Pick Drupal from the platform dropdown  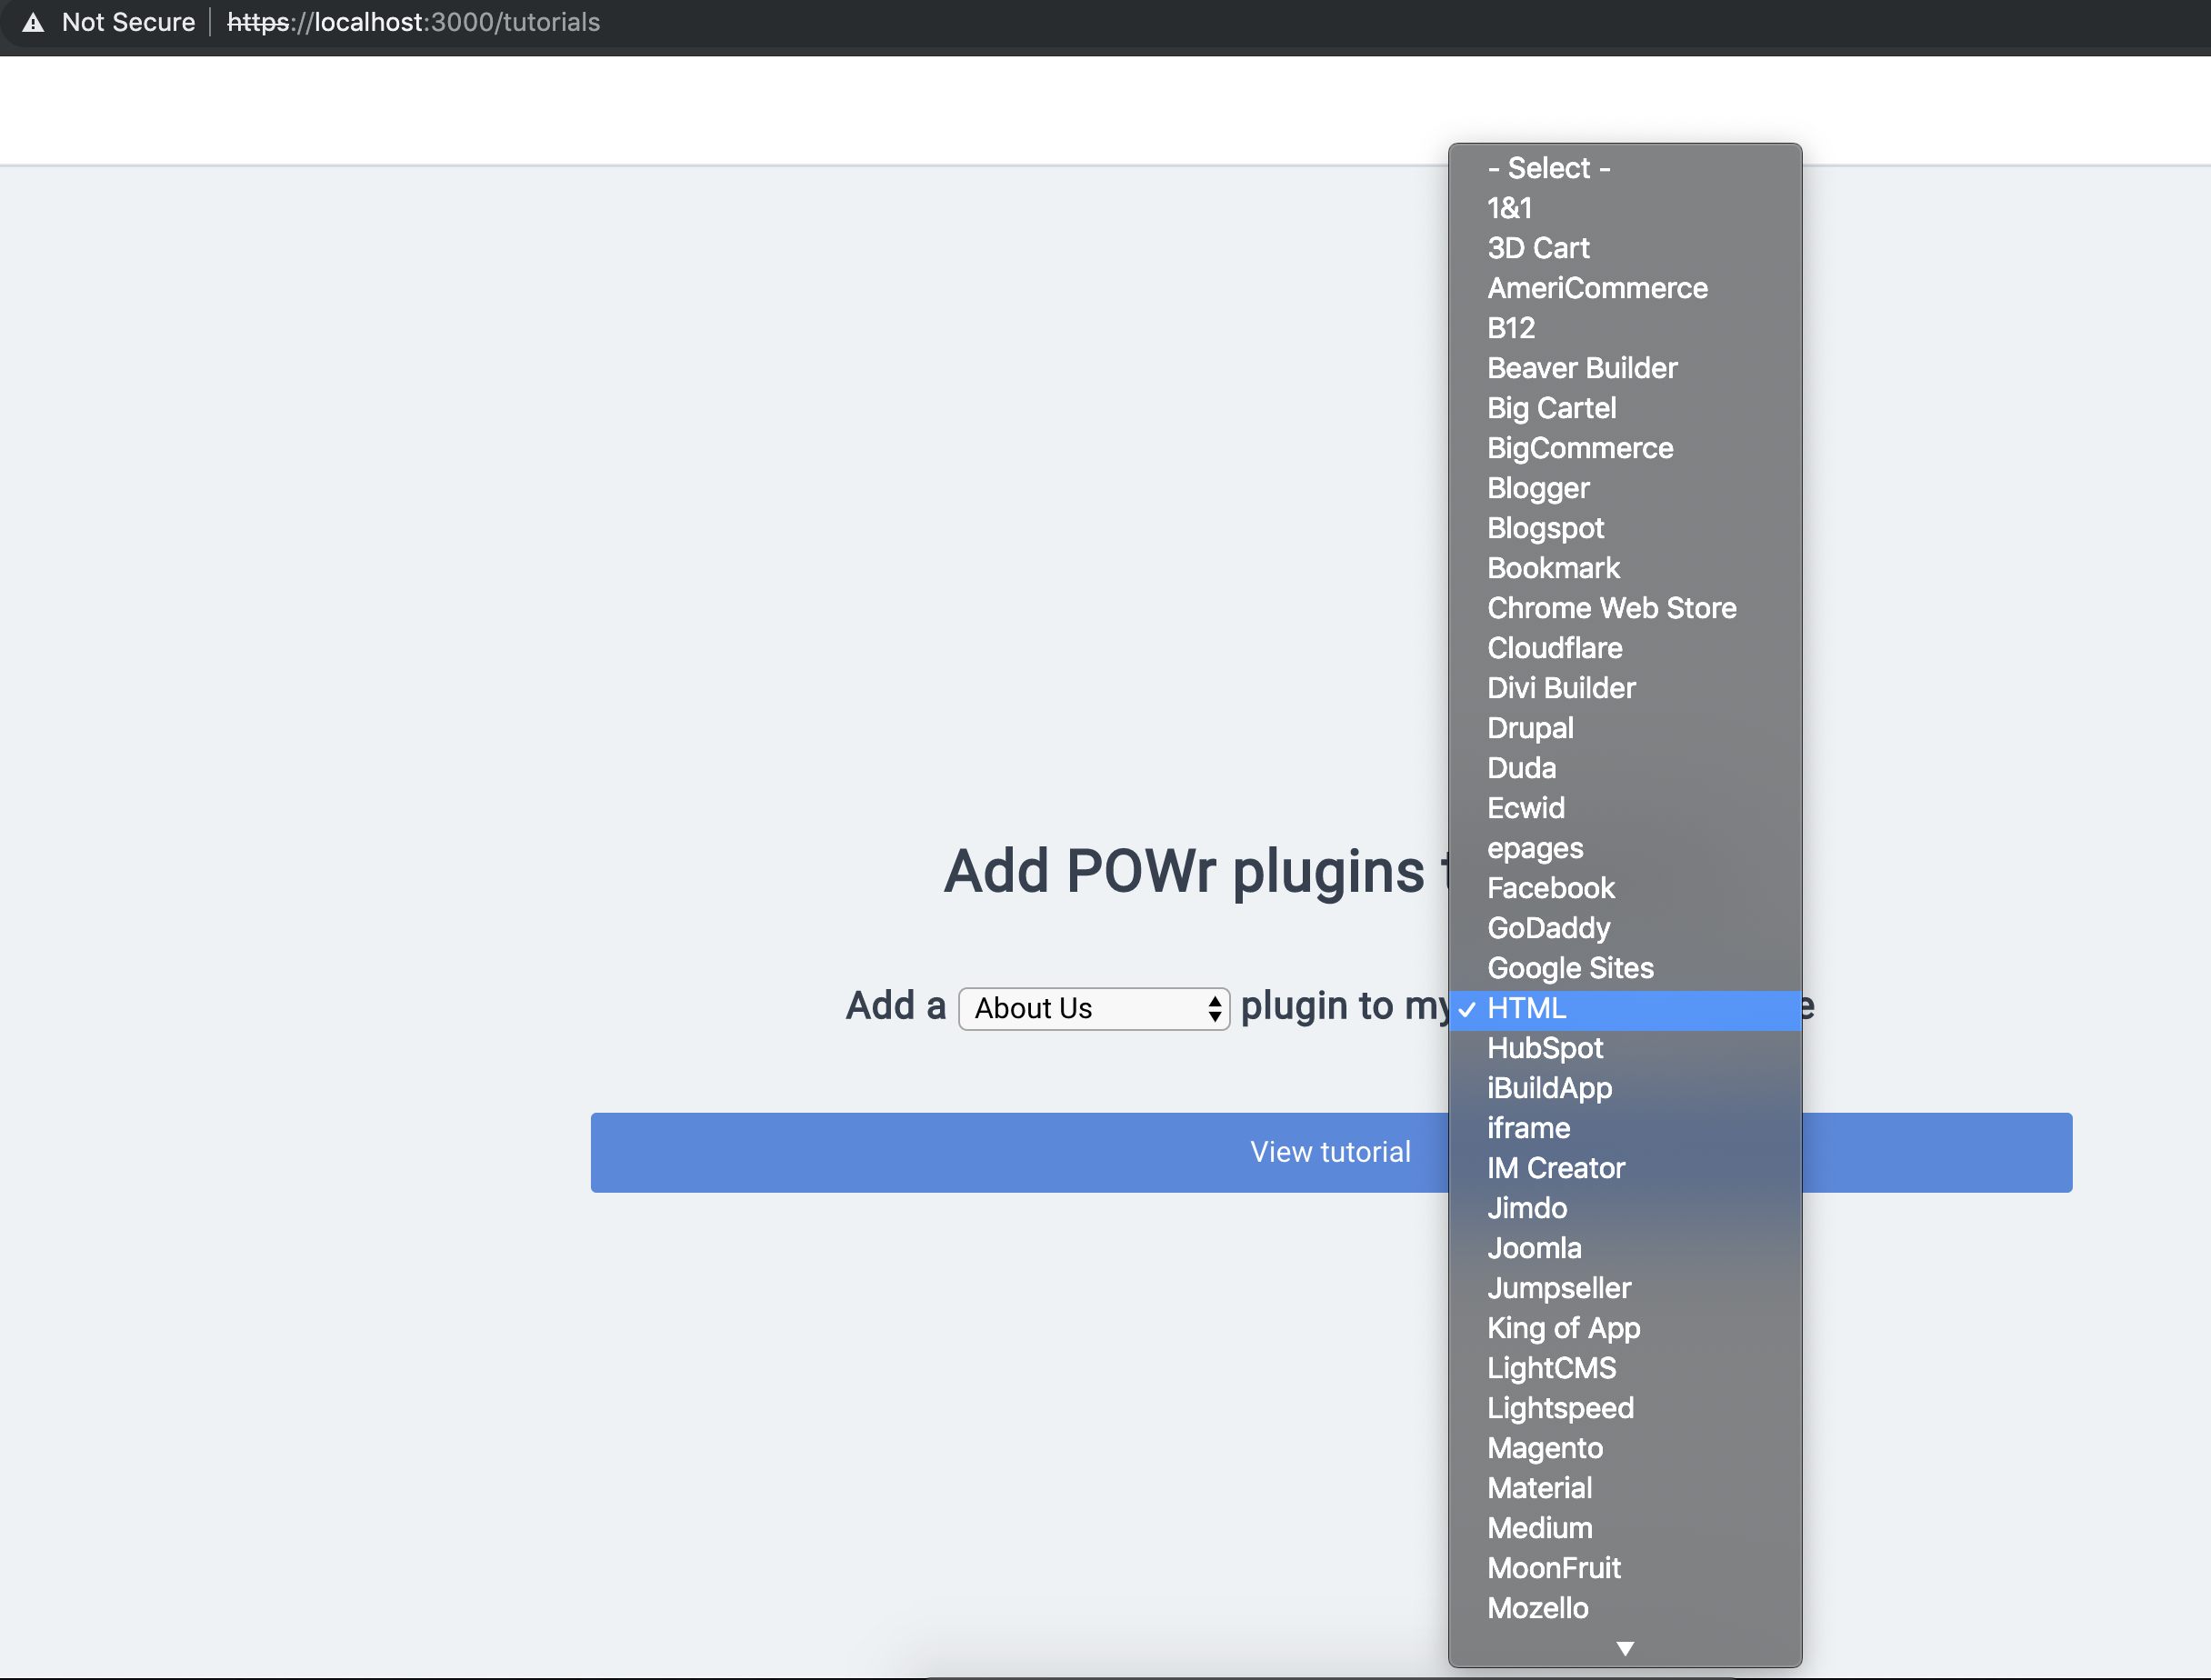[x=1530, y=728]
